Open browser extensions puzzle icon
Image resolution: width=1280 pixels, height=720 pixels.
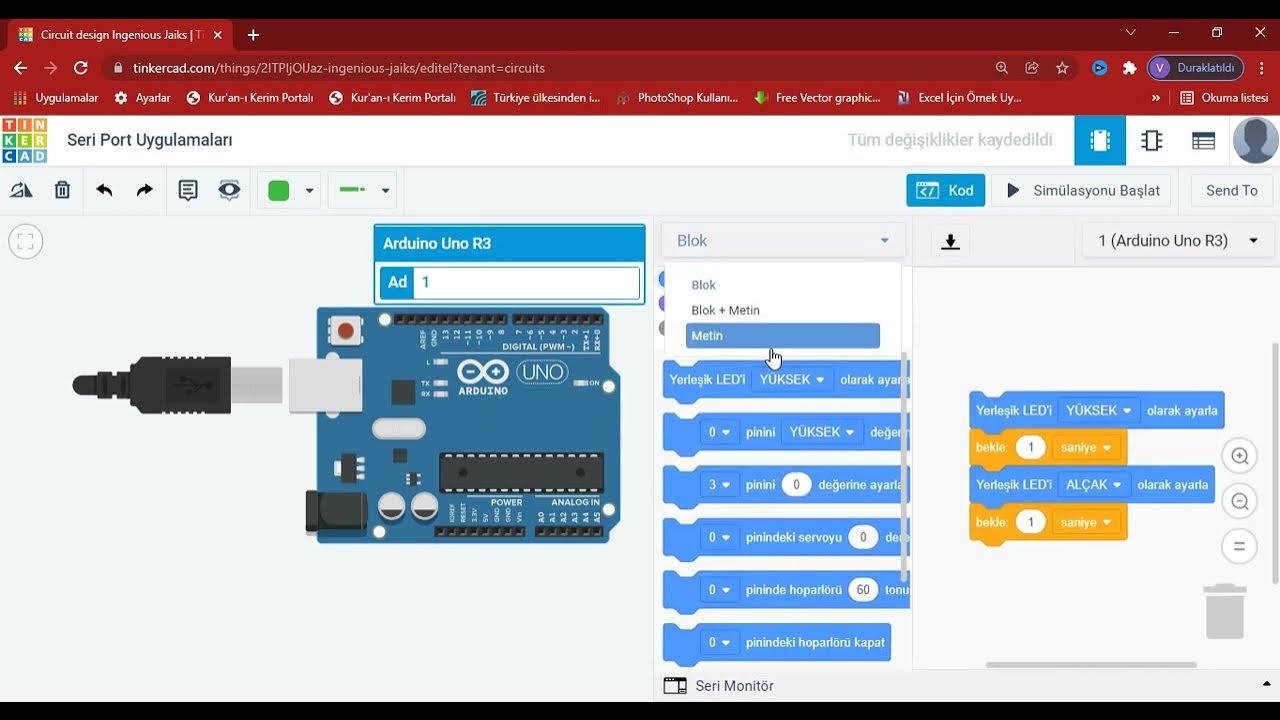[x=1130, y=68]
